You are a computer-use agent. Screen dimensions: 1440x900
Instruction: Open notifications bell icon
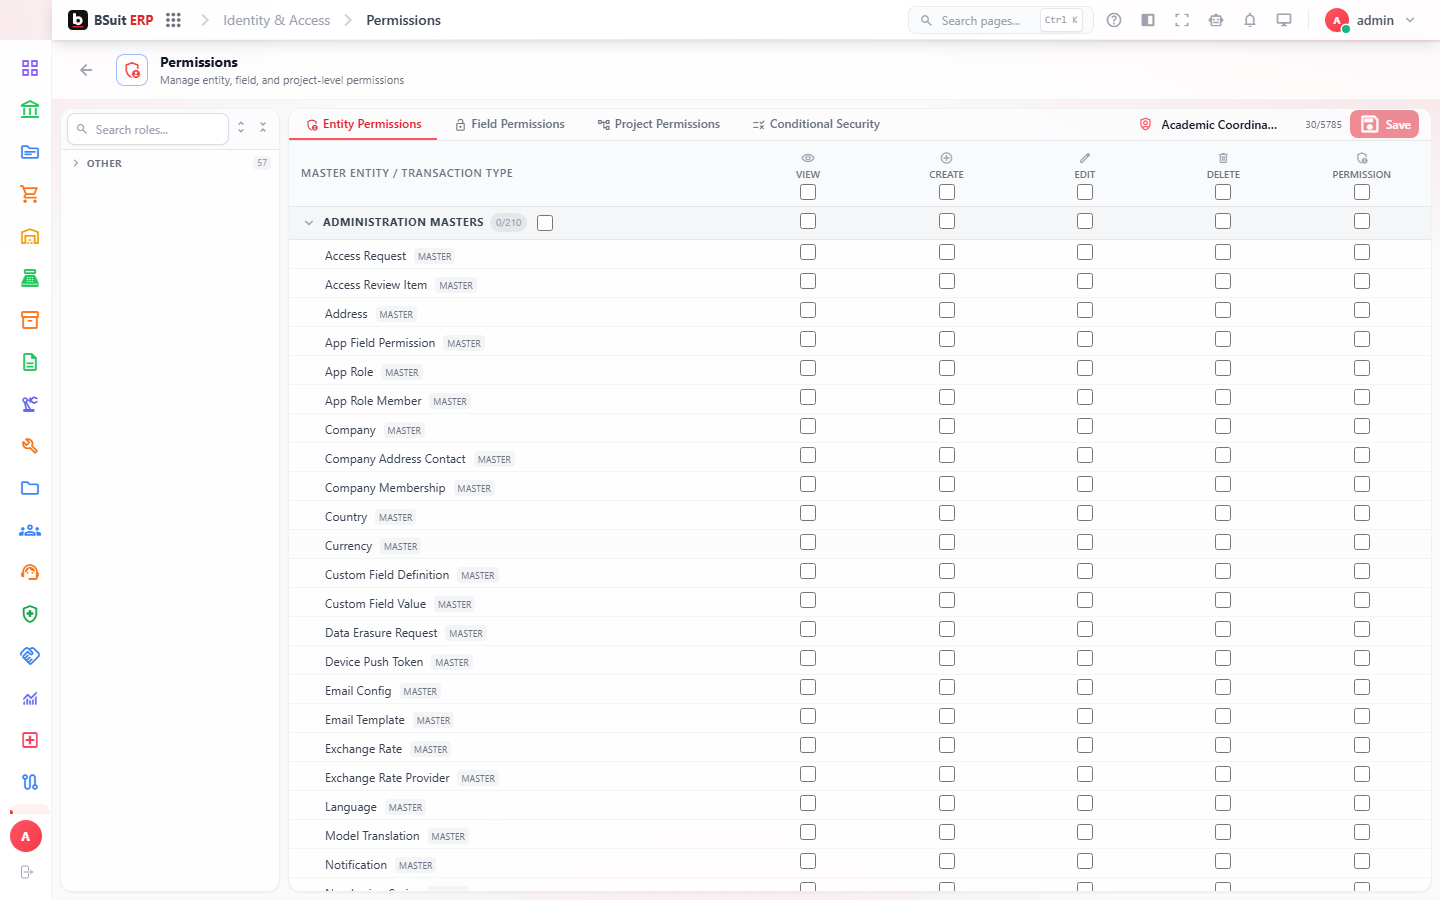[x=1250, y=20]
